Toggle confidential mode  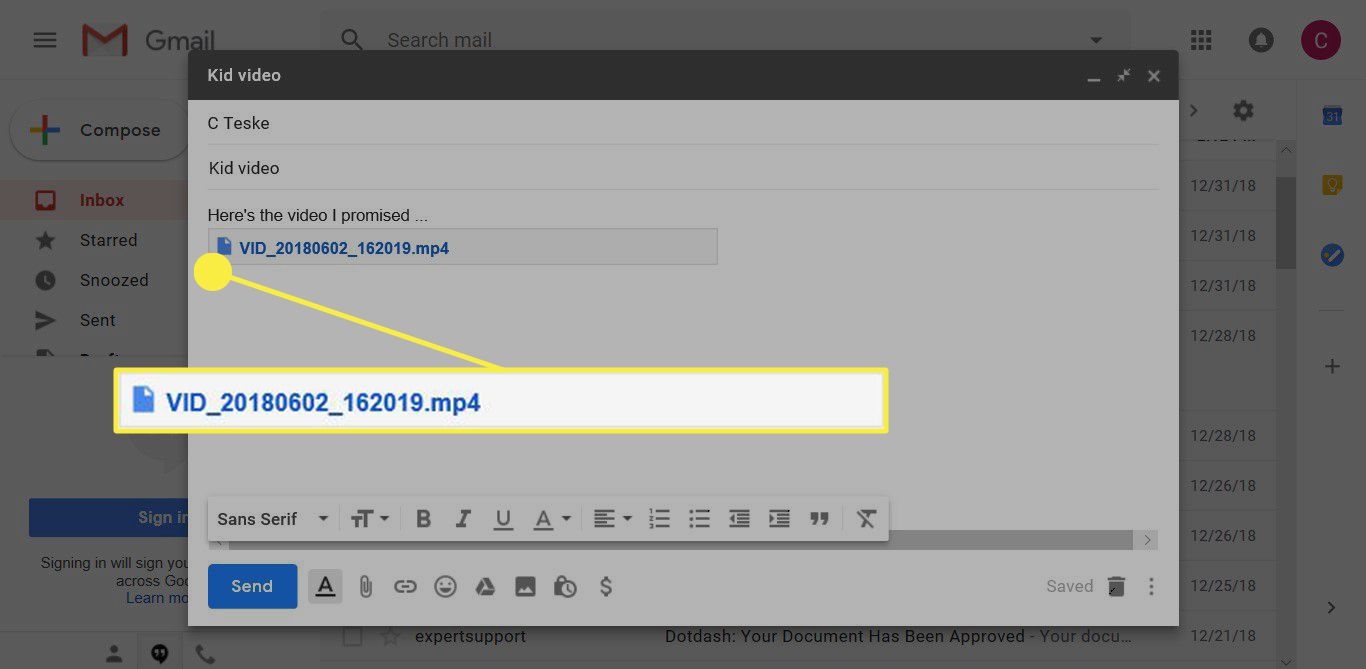coord(565,587)
